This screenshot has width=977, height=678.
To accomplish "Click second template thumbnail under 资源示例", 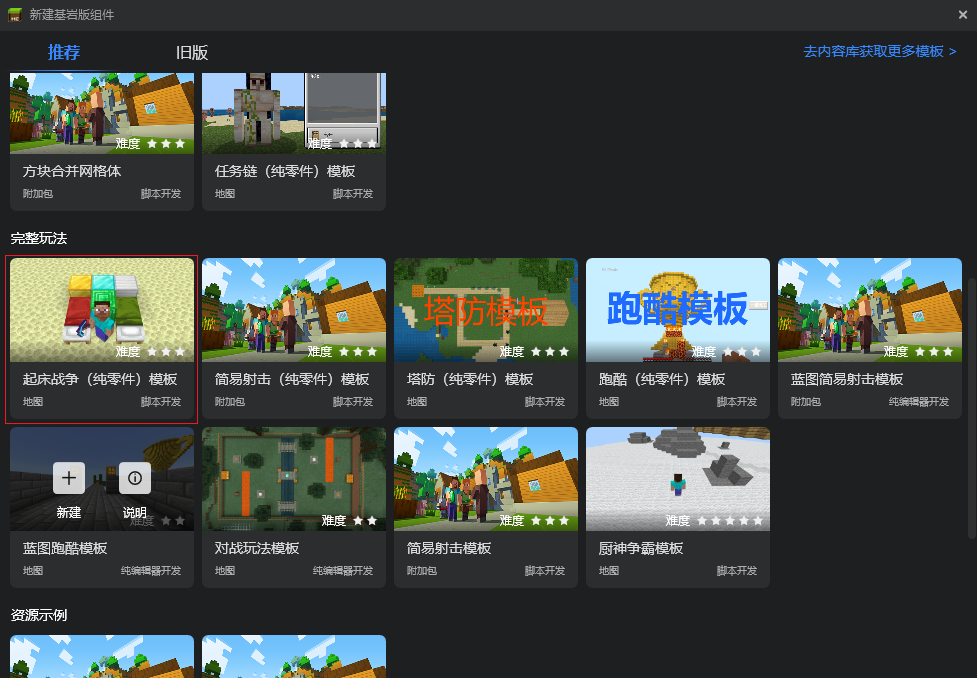I will [x=294, y=656].
